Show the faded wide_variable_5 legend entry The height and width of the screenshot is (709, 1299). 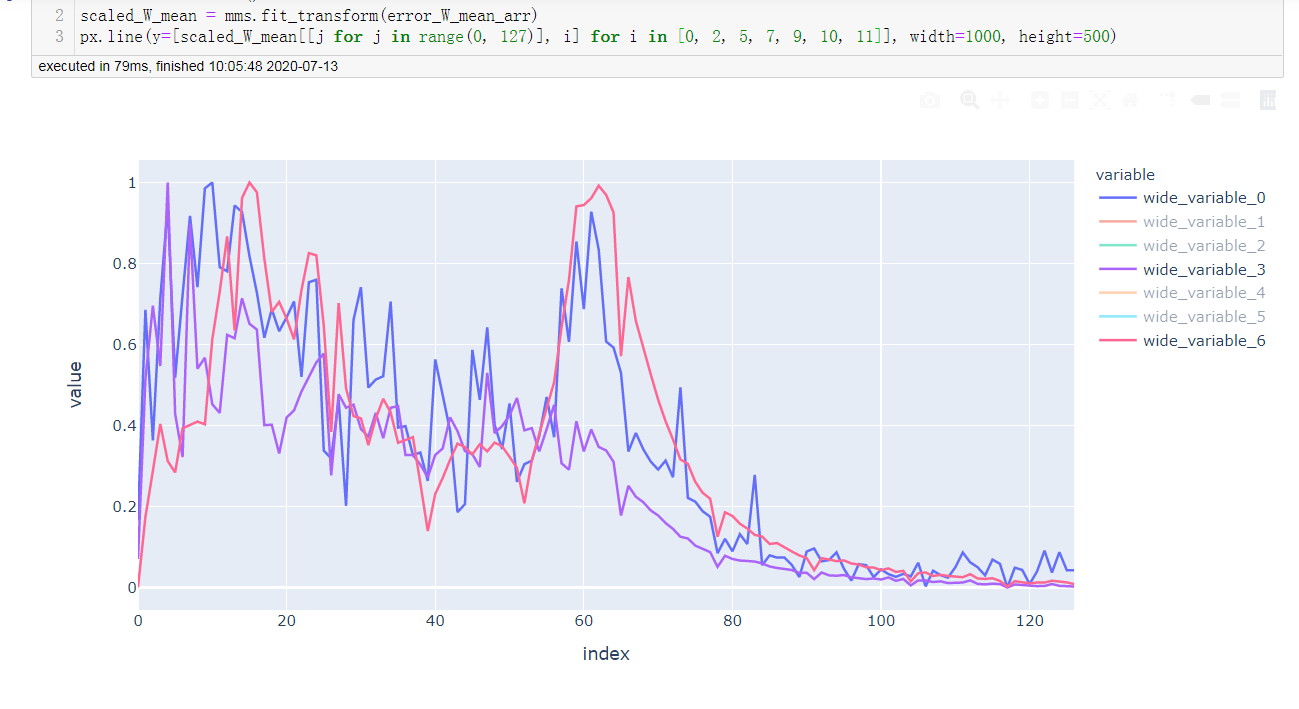coord(1204,316)
